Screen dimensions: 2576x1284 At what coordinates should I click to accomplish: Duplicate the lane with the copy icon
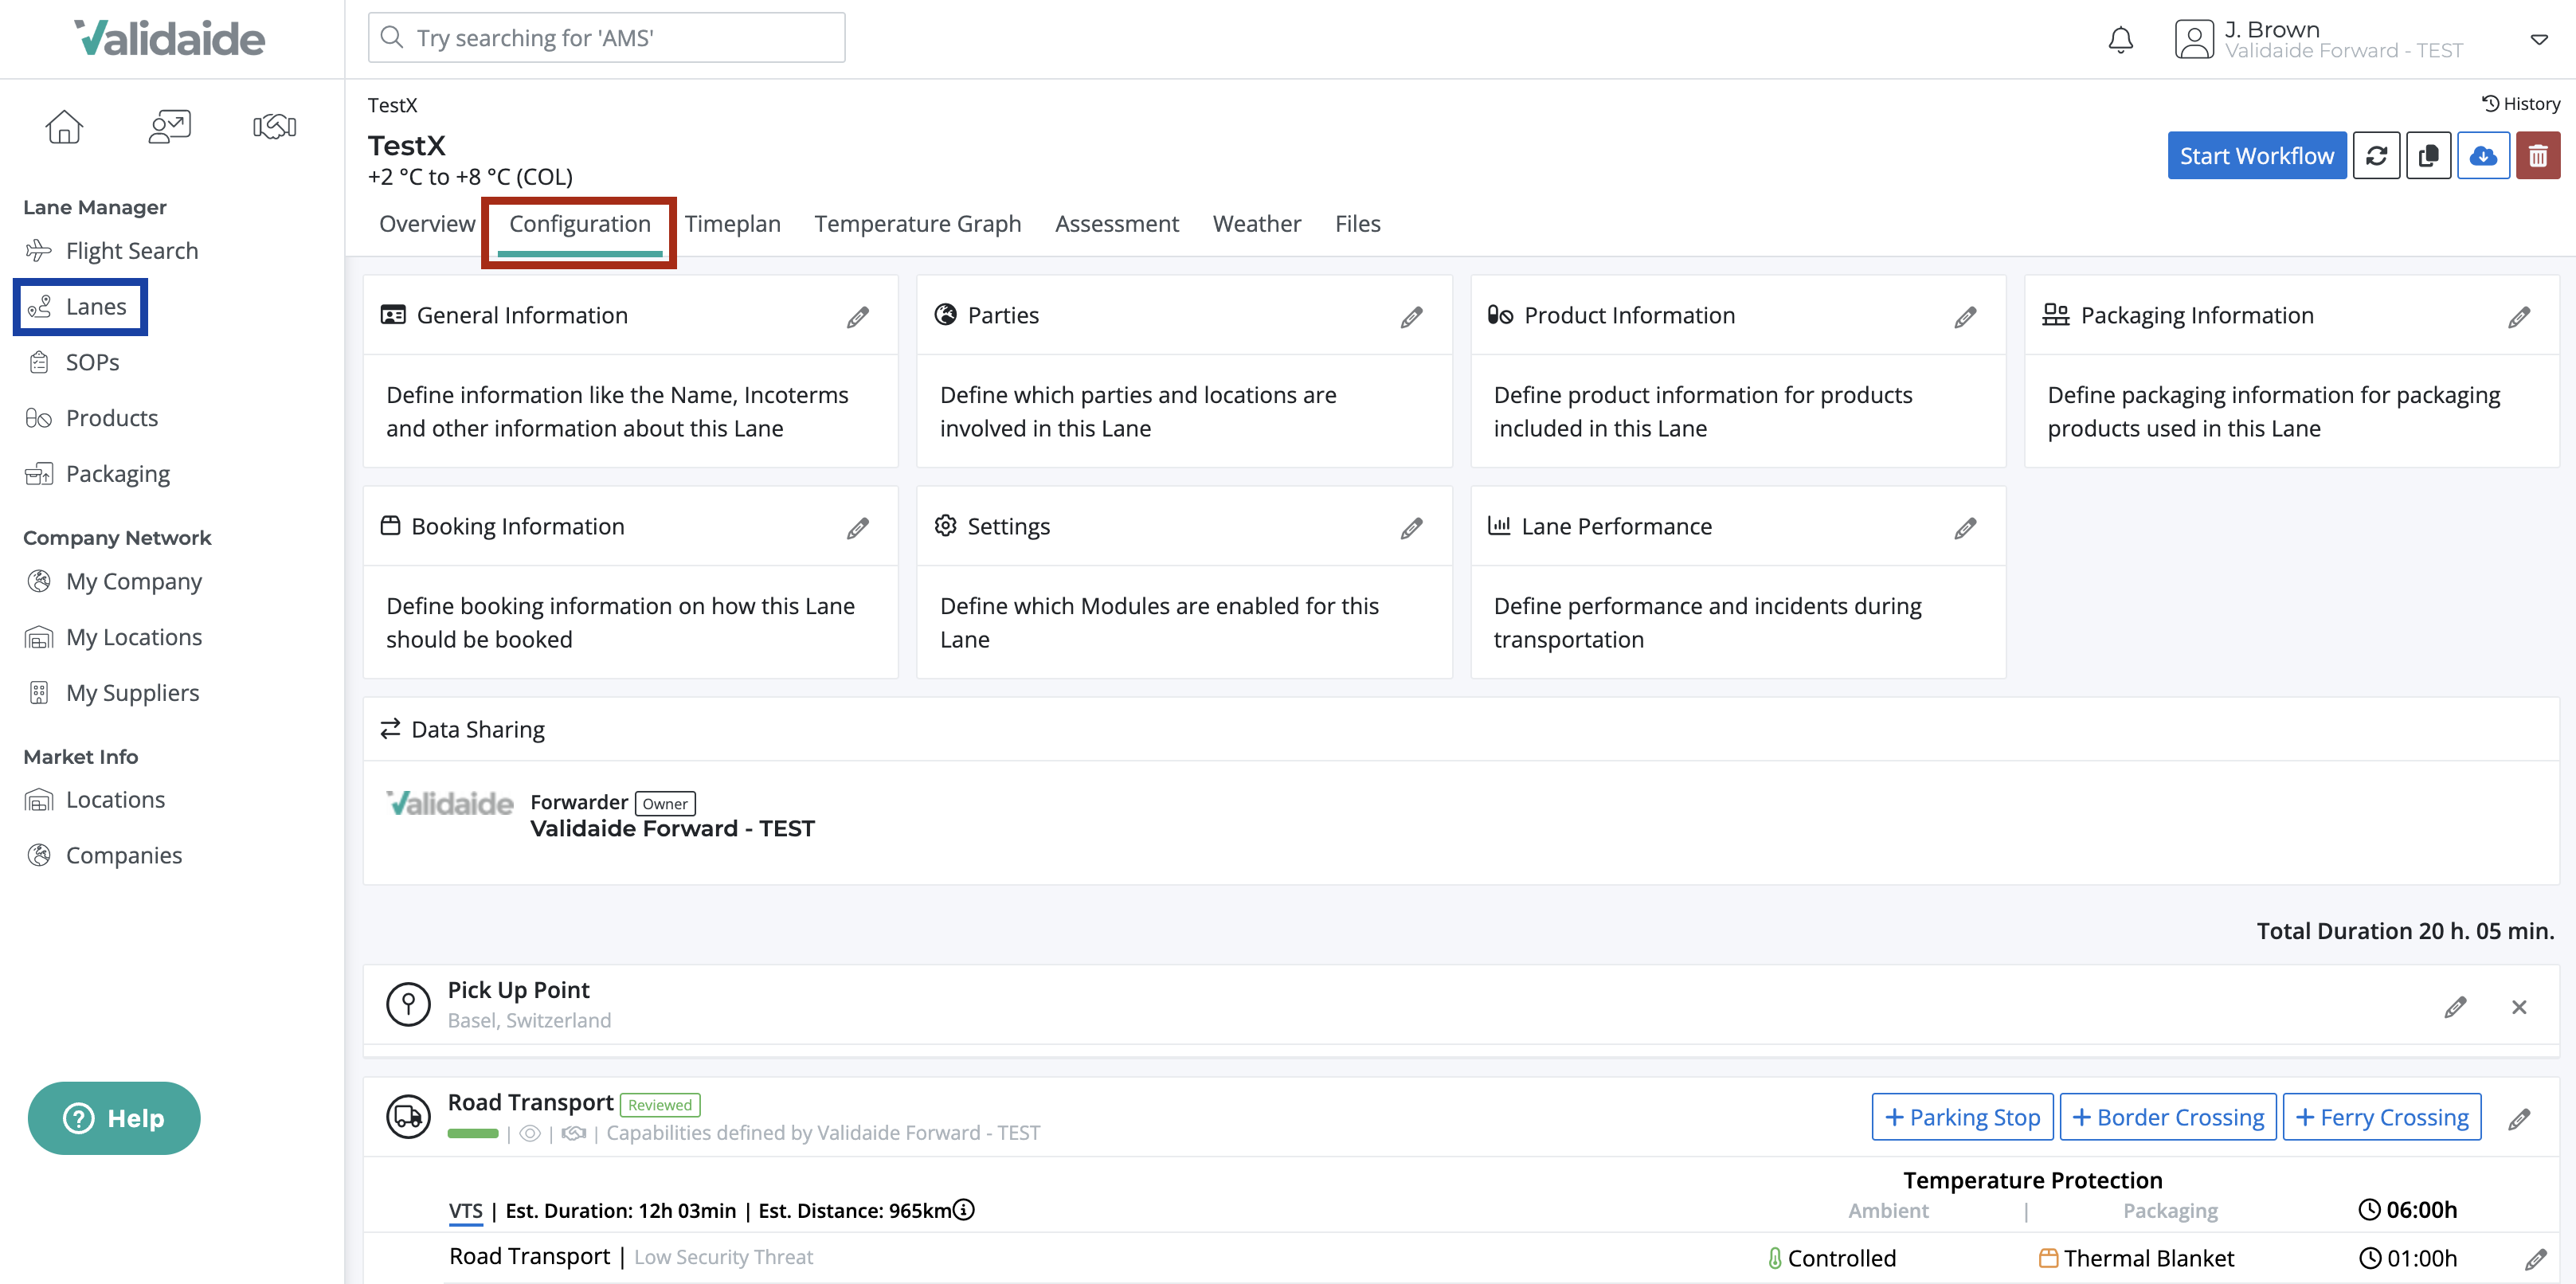click(2430, 155)
